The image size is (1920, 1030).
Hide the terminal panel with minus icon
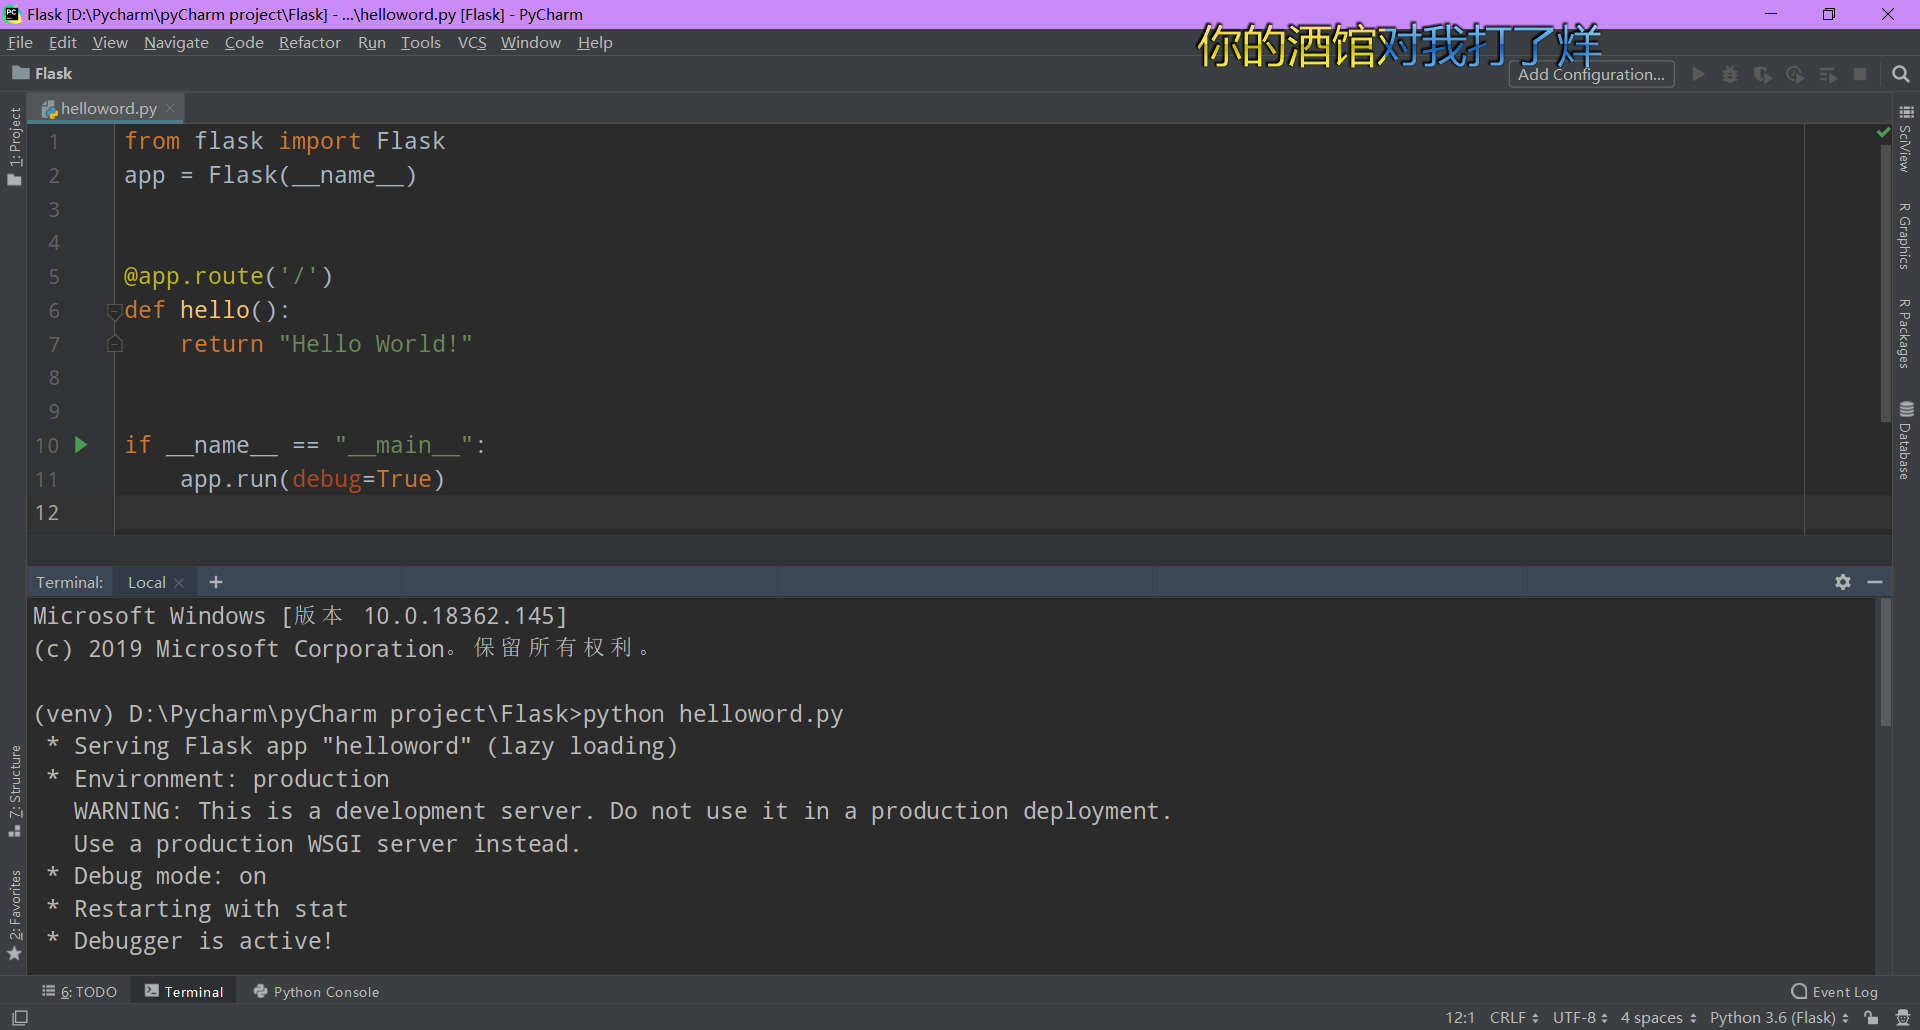[1875, 582]
